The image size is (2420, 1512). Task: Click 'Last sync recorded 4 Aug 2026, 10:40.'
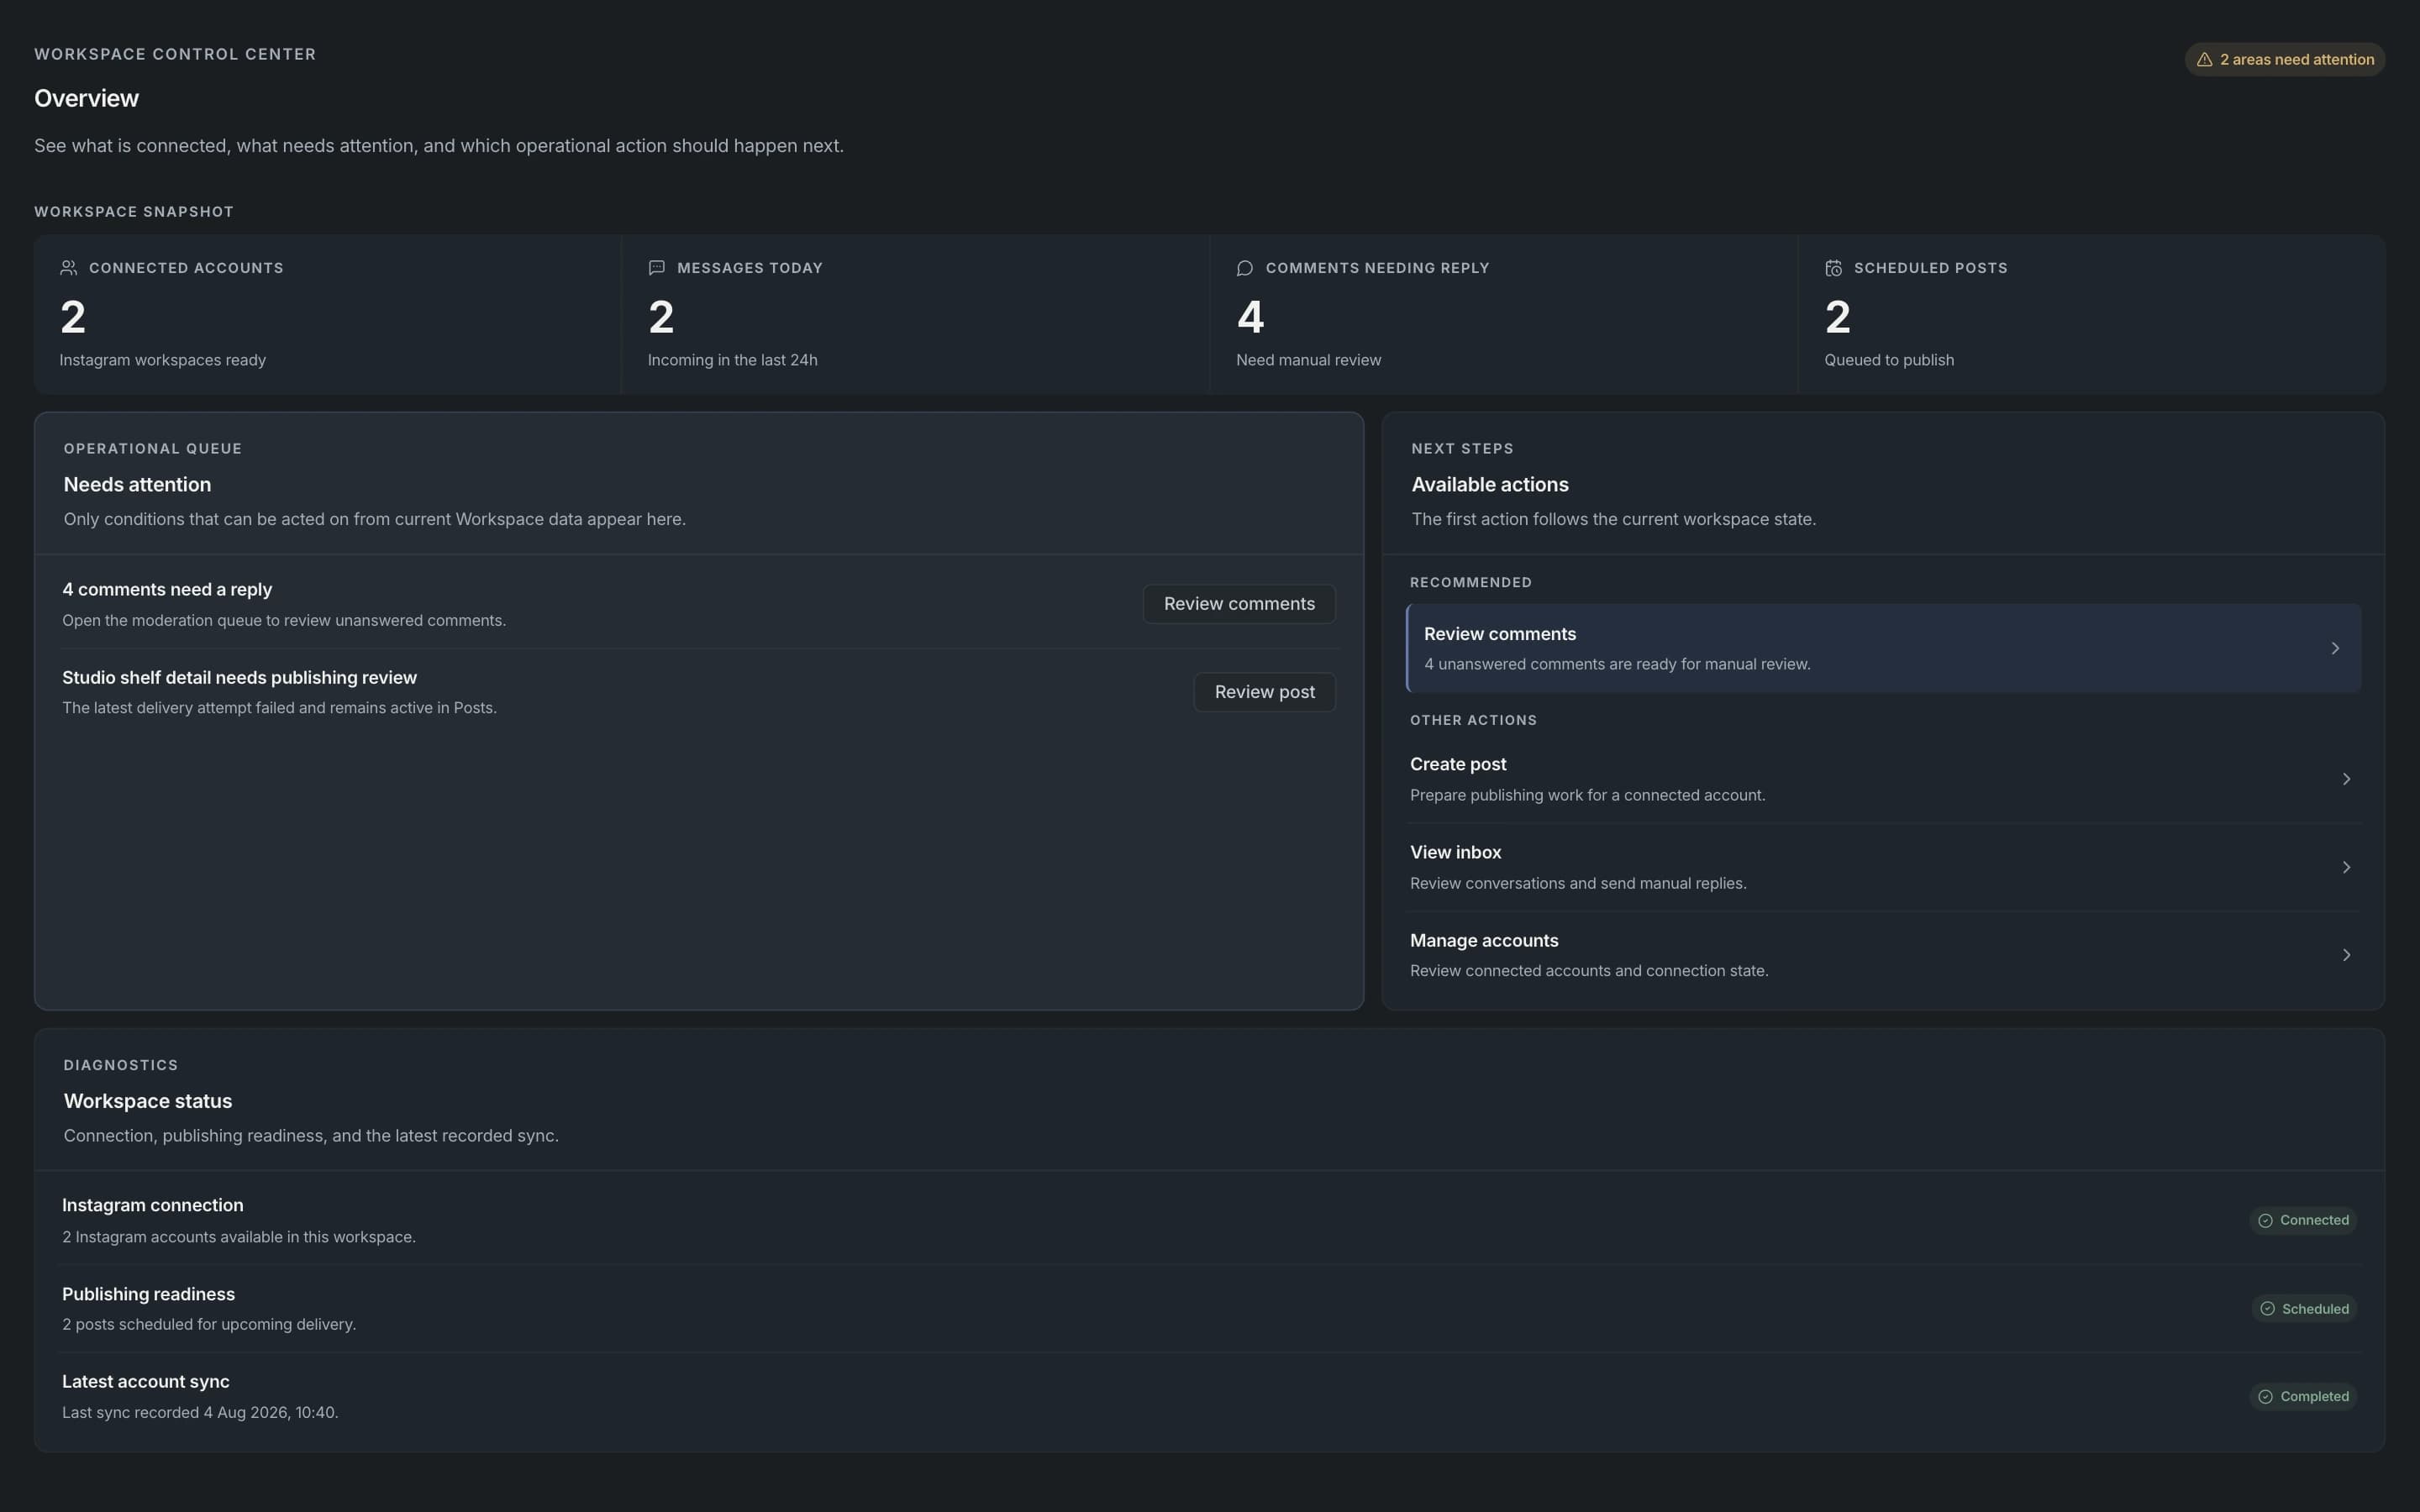tap(200, 1413)
